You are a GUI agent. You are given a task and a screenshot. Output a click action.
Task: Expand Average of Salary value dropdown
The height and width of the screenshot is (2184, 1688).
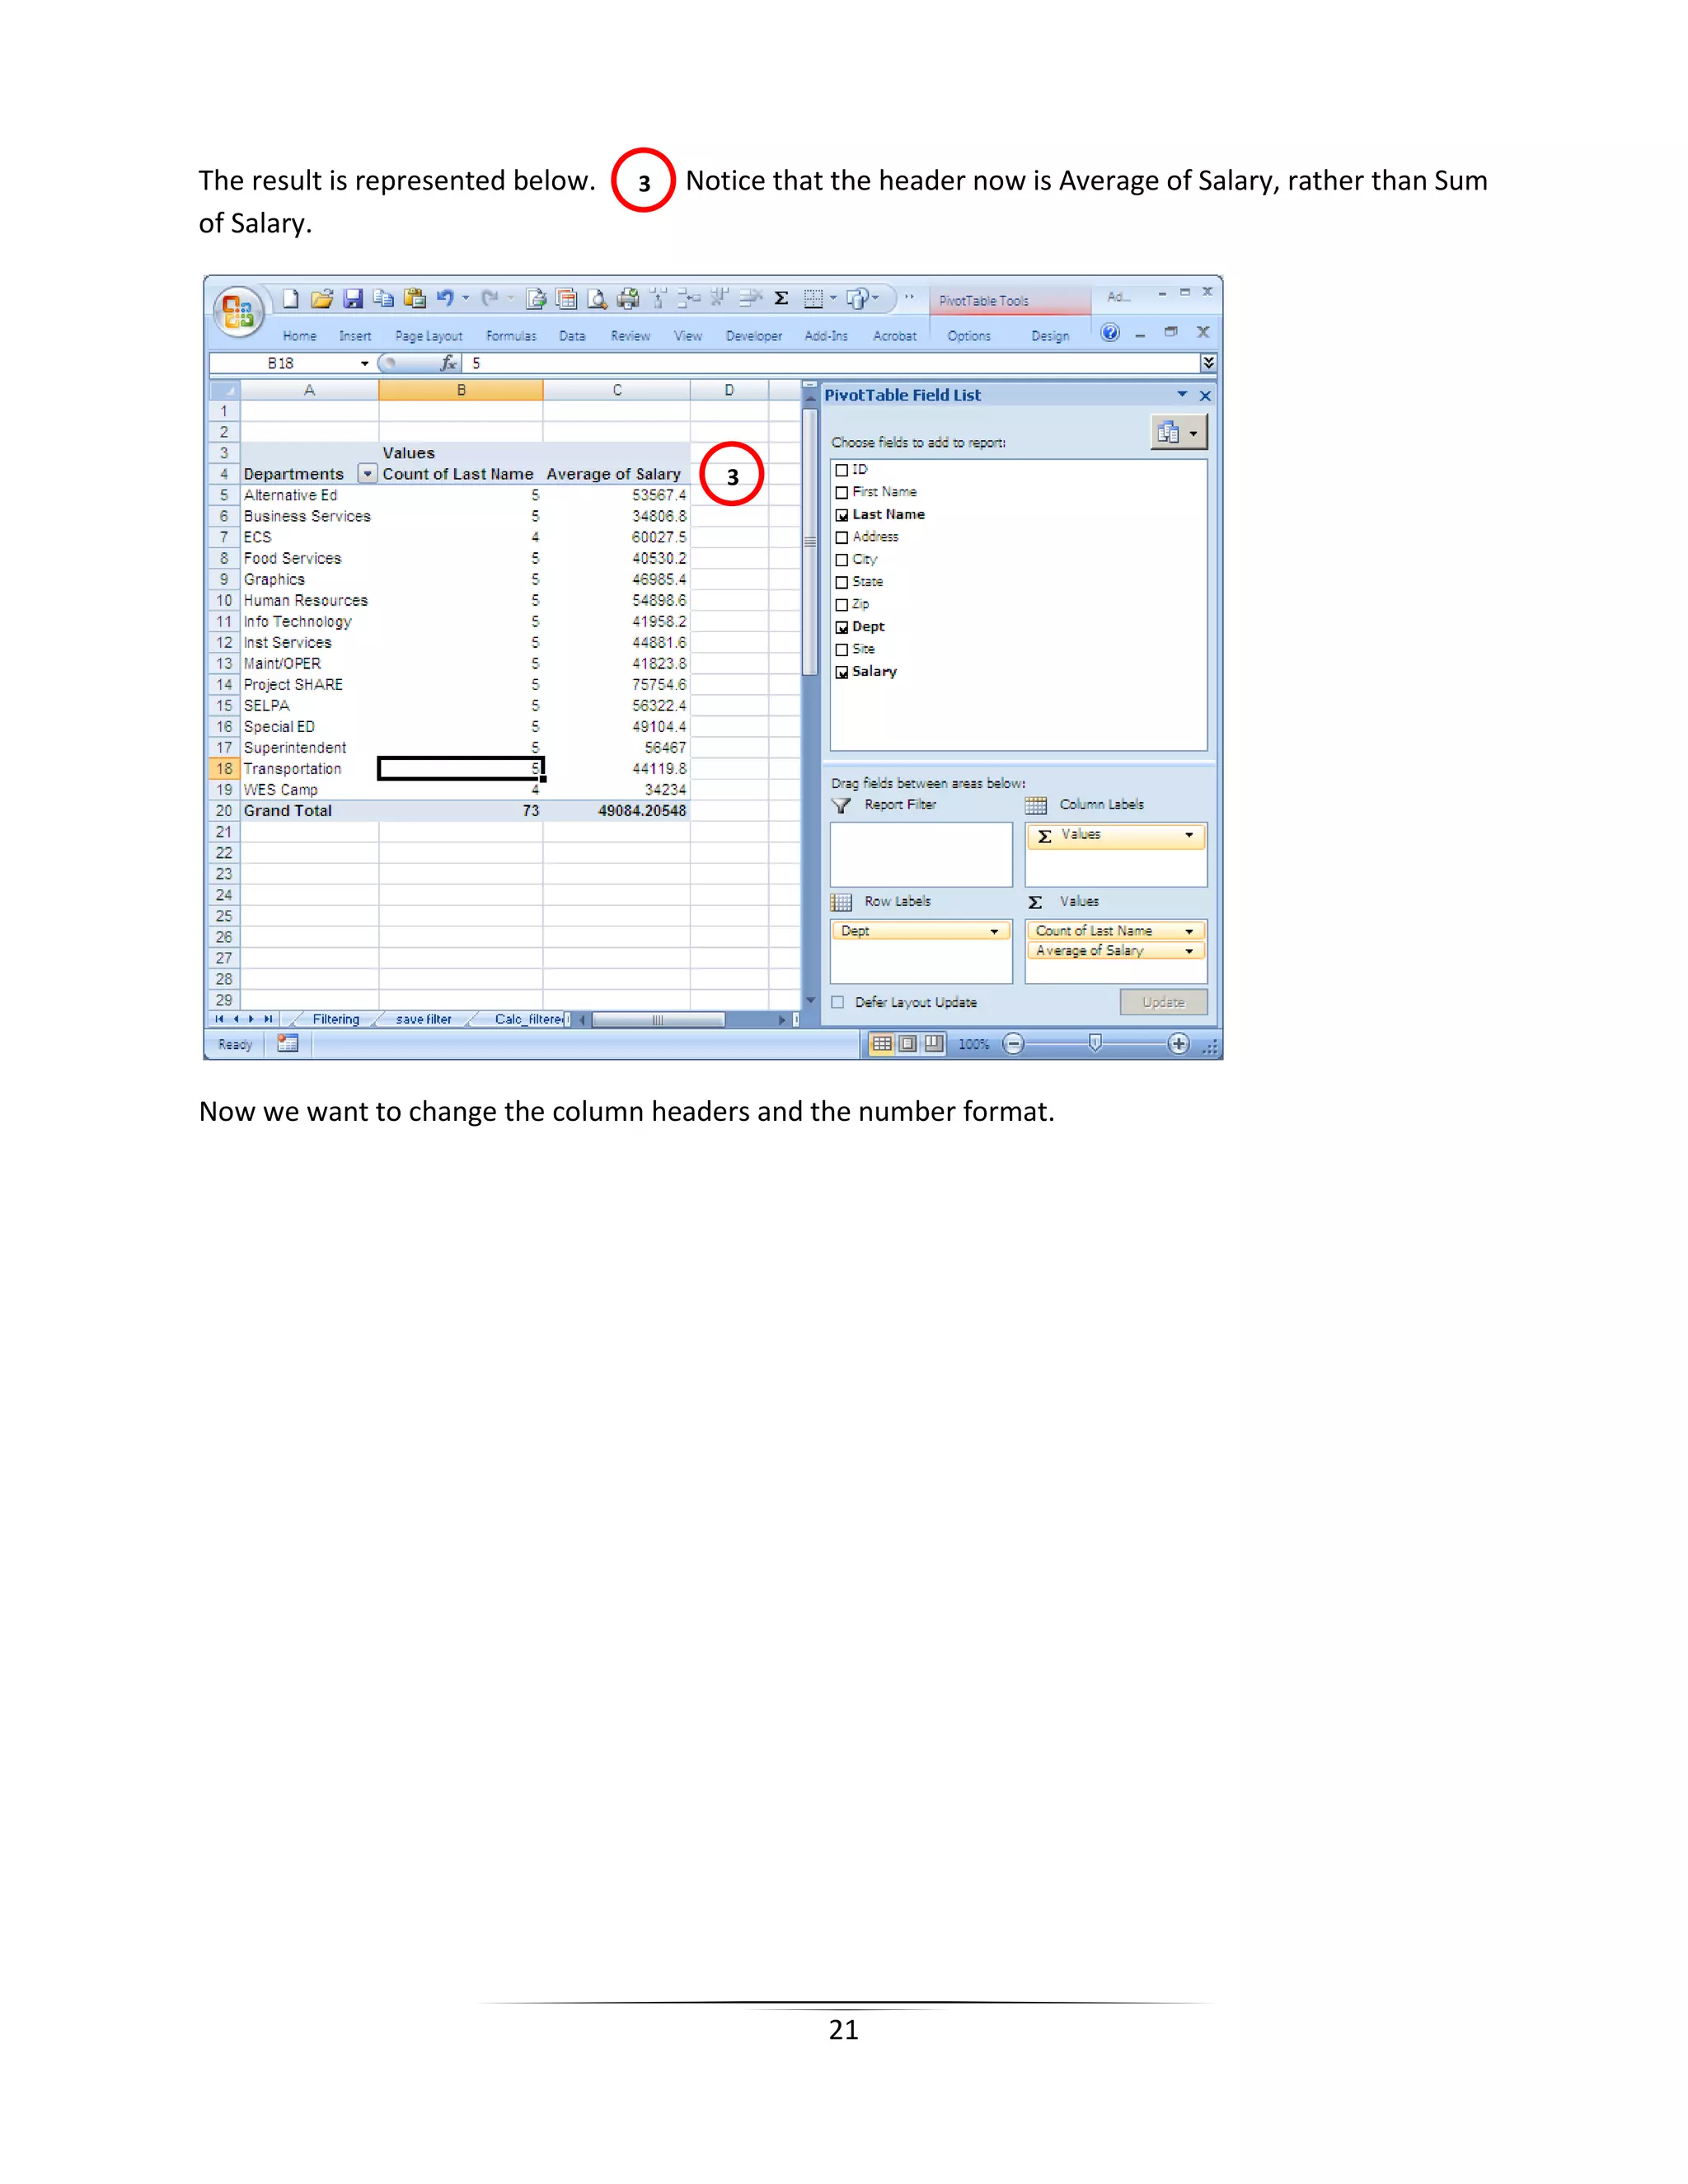tap(1189, 951)
